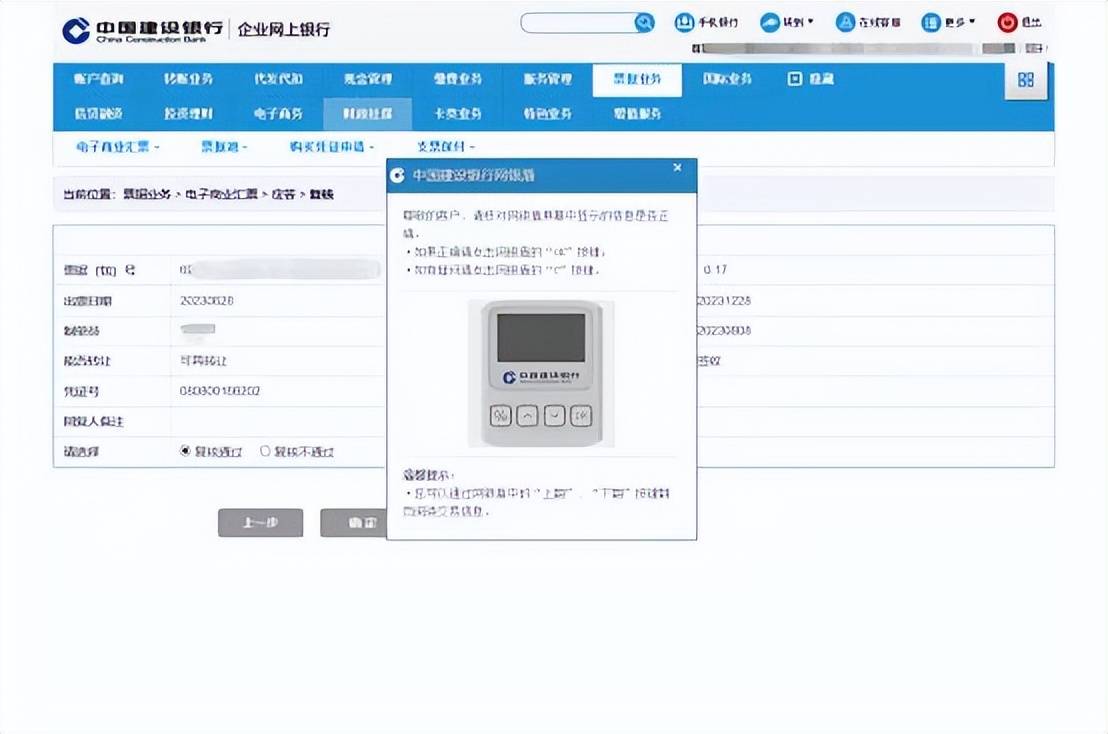This screenshot has width=1108, height=734.
Task: Close the 网银盾 dialog with the X
Action: click(x=678, y=168)
